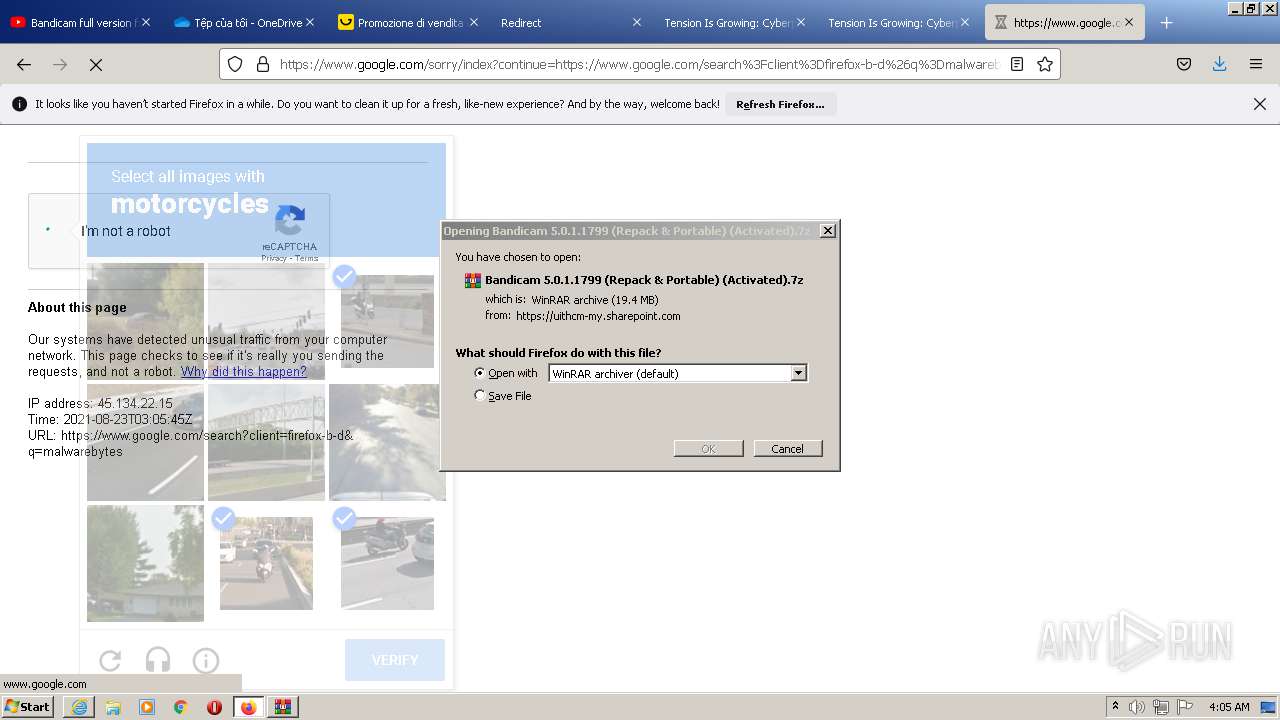Dismiss the Refresh Firefox notification bar
1280x720 pixels.
[1260, 104]
